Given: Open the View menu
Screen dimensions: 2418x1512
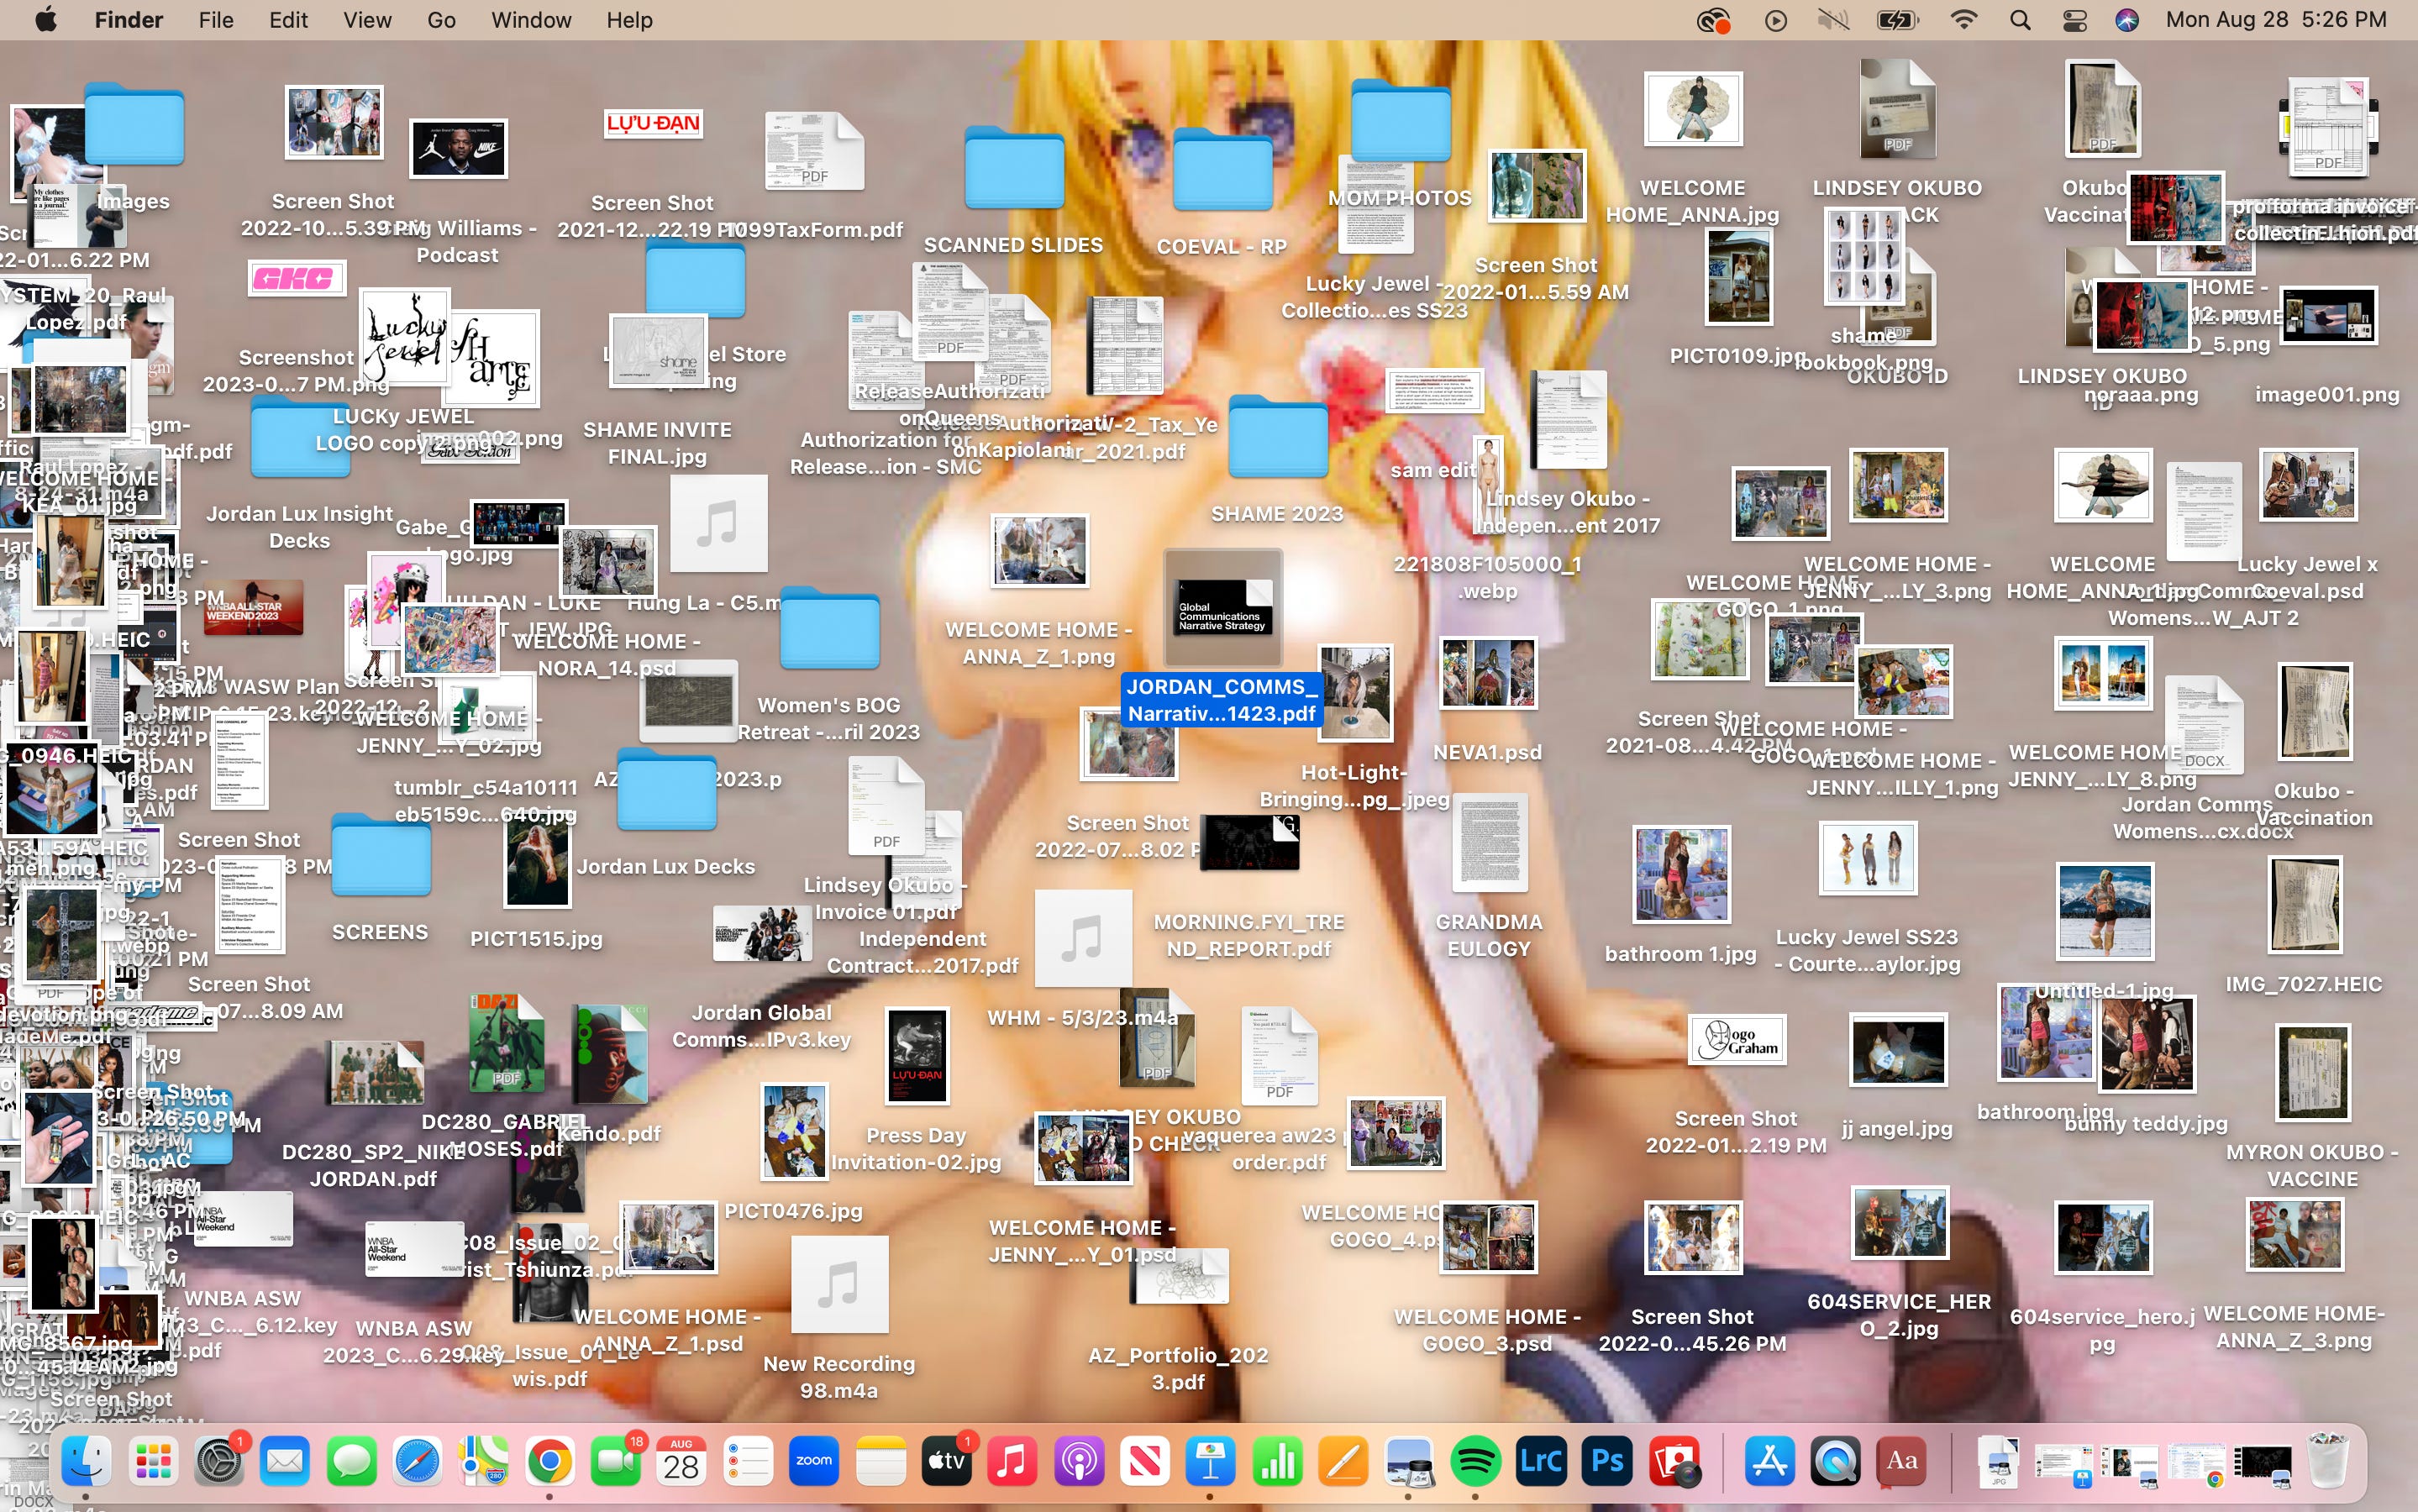Looking at the screenshot, I should point(367,20).
